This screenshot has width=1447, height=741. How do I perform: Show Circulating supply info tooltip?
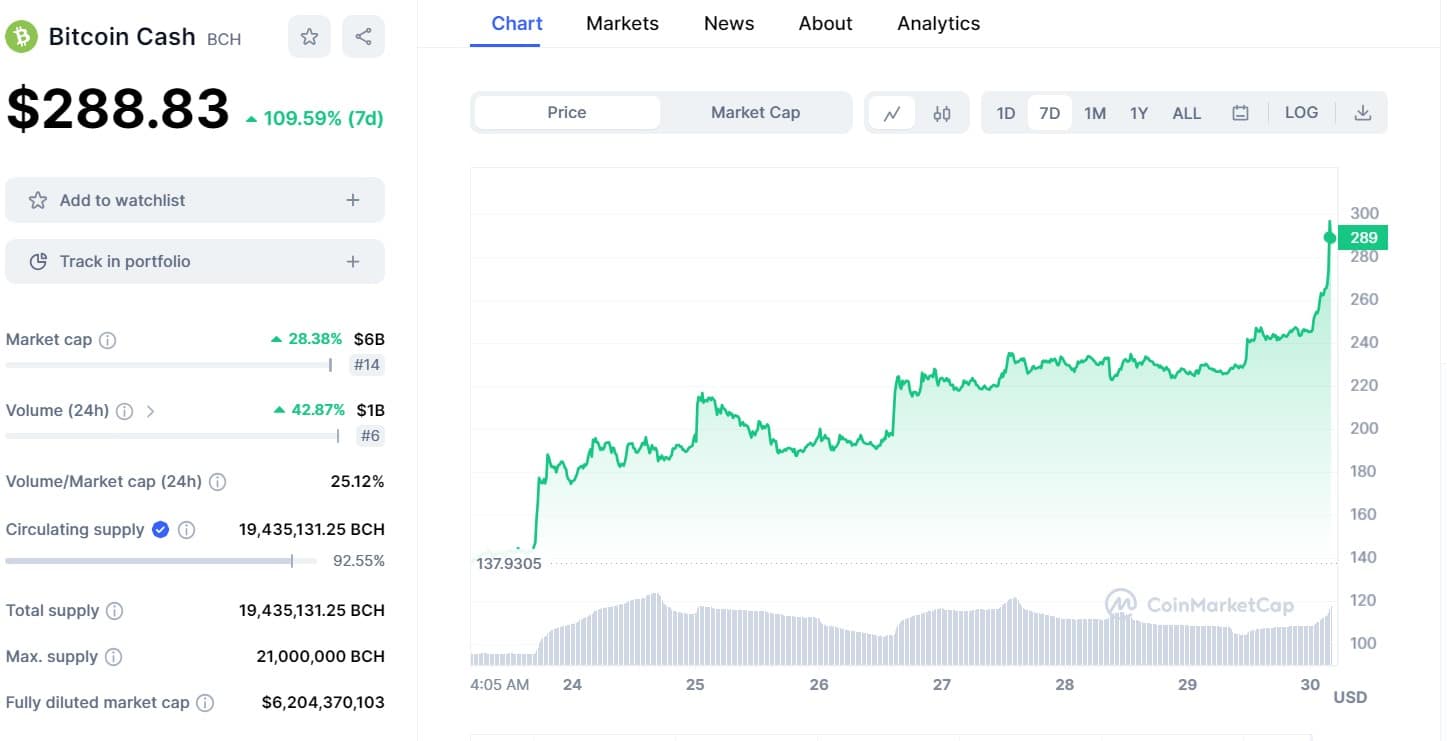[186, 530]
